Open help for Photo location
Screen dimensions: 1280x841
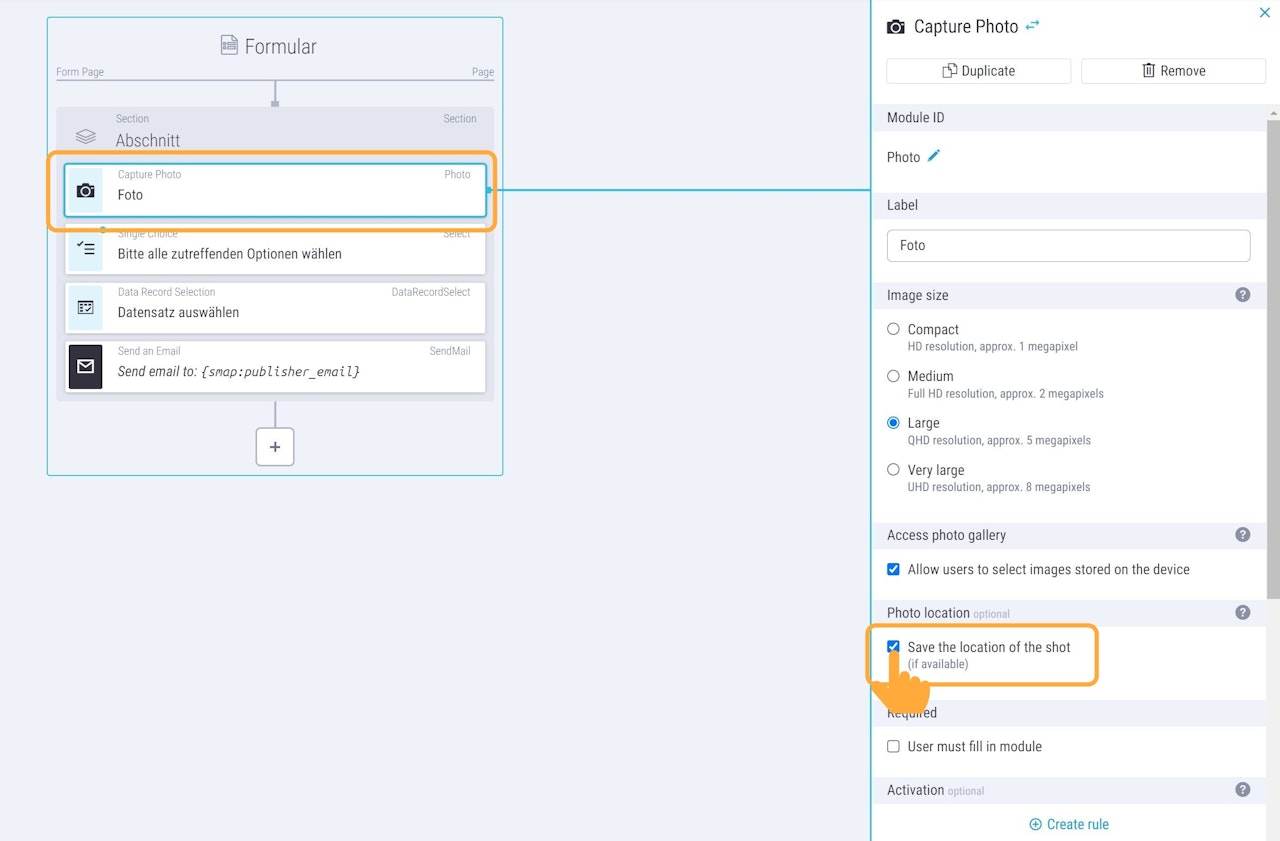[x=1243, y=613]
